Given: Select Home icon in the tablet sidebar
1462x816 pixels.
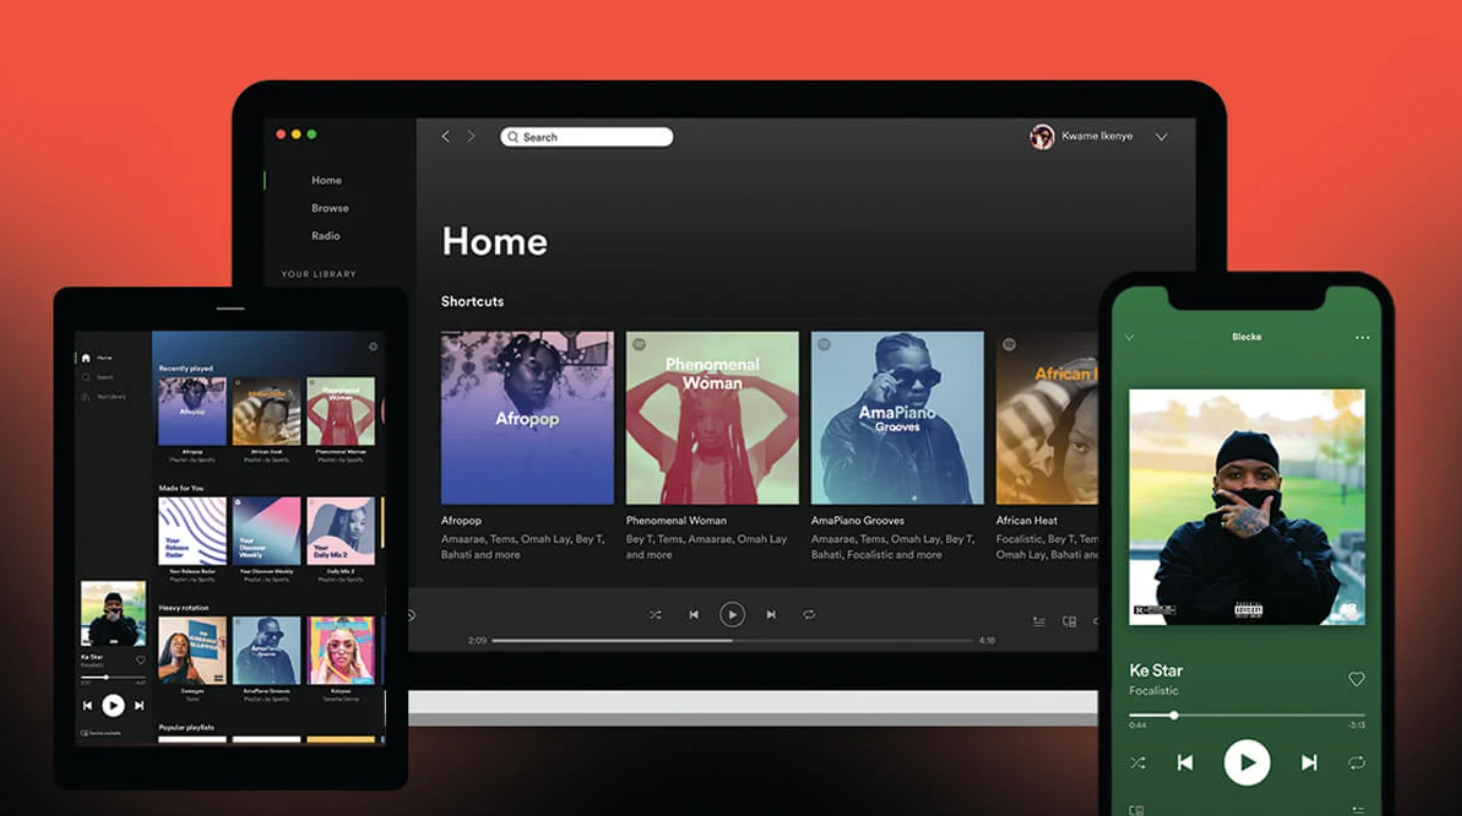Looking at the screenshot, I should pos(86,357).
